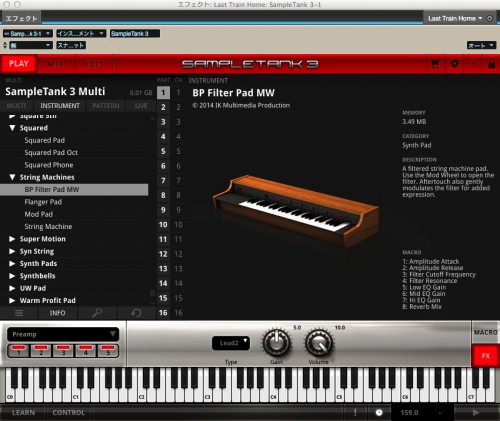This screenshot has width=500, height=421.
Task: Open the gear settings icon
Action: pos(454,64)
